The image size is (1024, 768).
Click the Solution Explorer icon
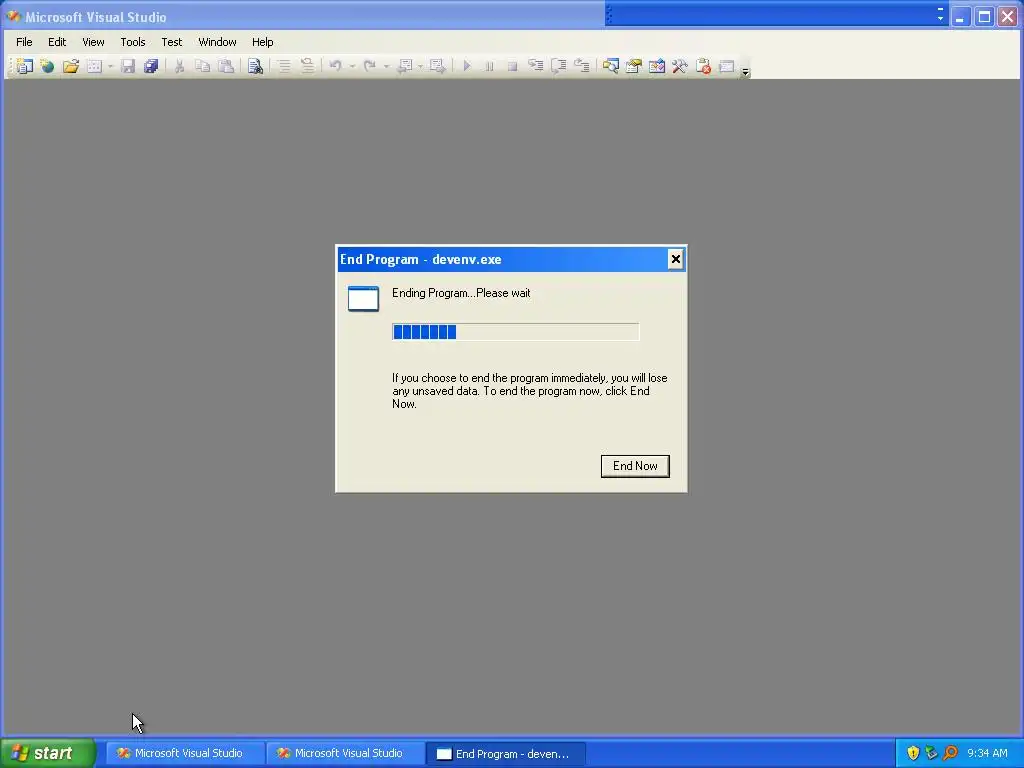611,66
